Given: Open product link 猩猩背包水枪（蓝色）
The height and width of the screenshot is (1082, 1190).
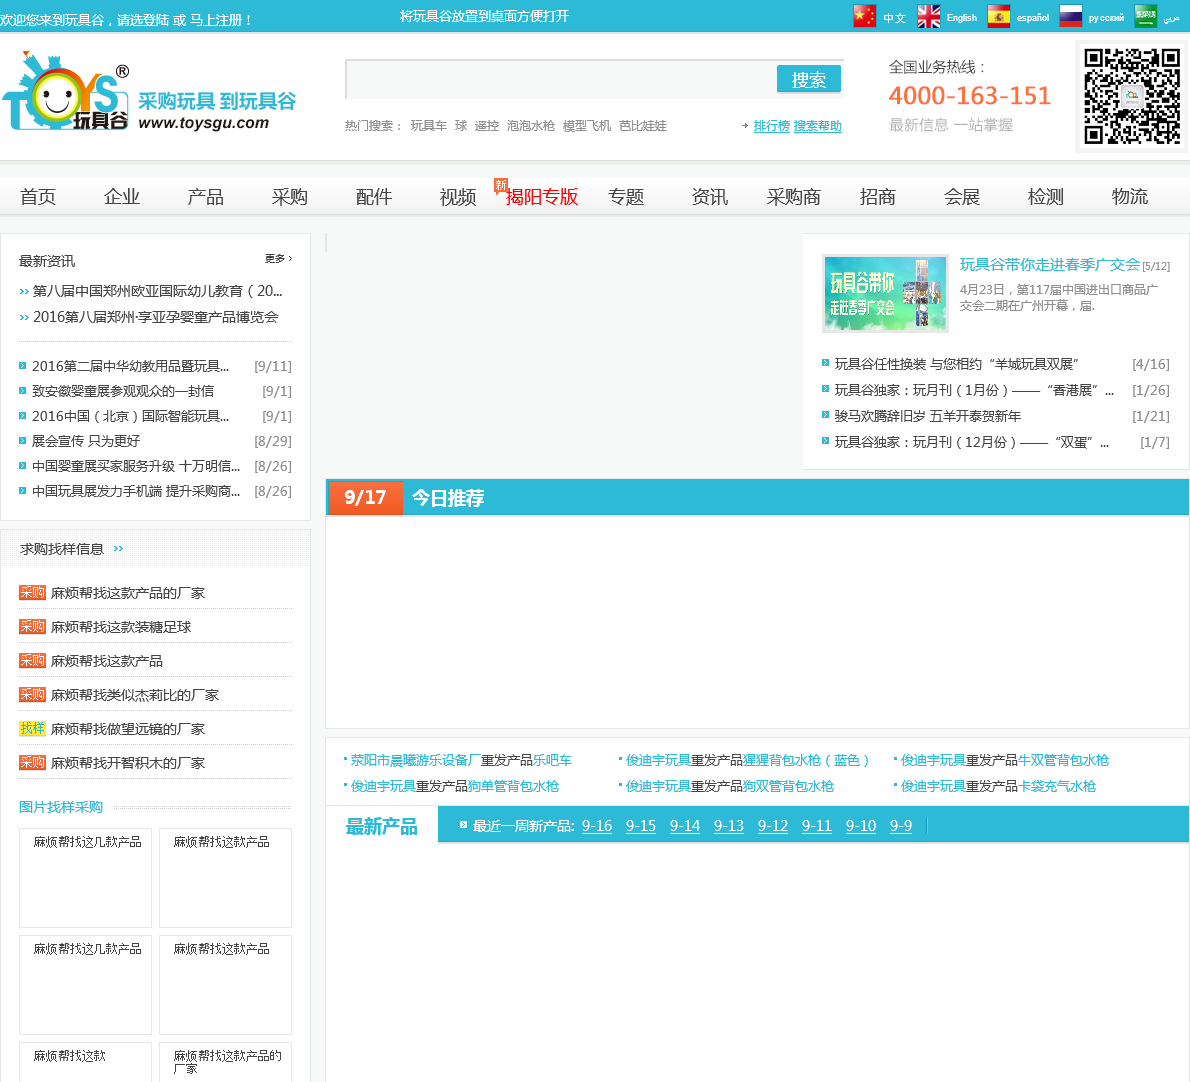Looking at the screenshot, I should click(x=806, y=760).
